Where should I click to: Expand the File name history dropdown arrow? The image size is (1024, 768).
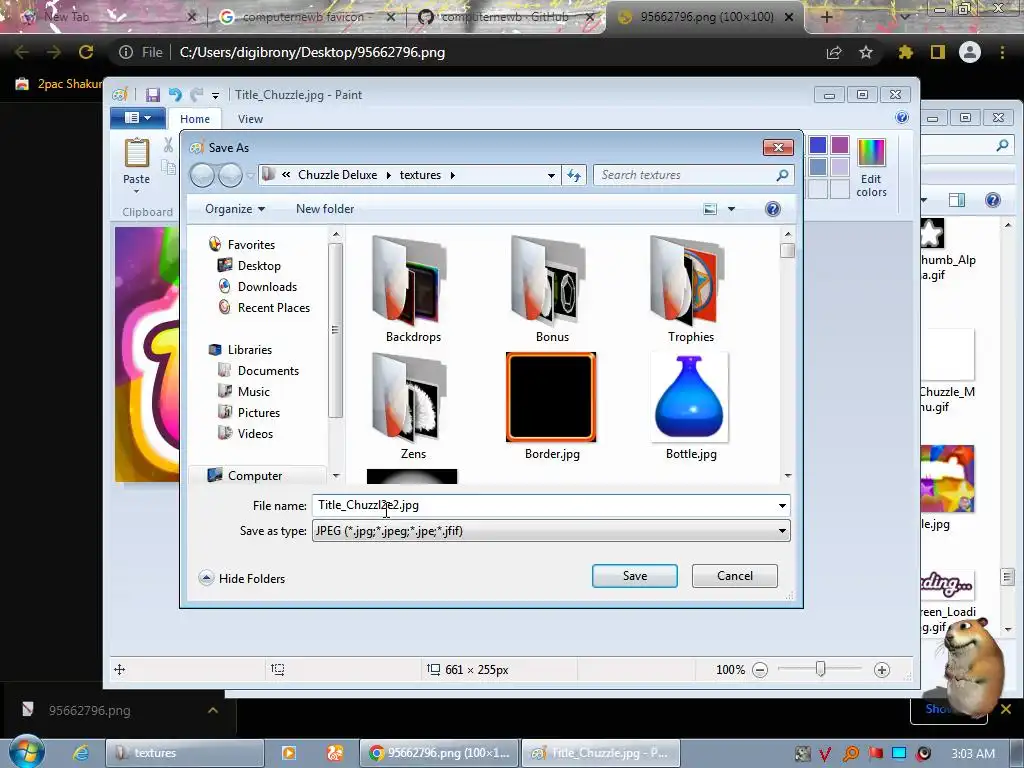tap(782, 505)
